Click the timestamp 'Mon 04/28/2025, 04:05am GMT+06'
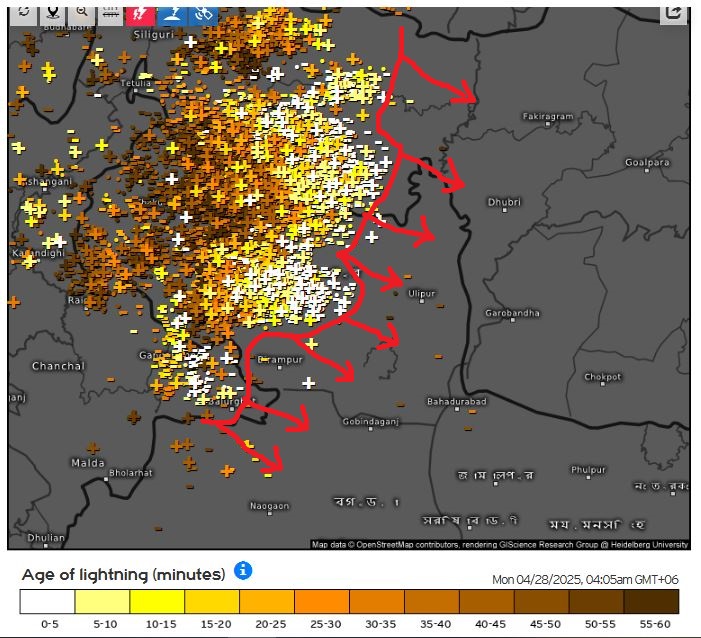The image size is (701, 638). click(x=585, y=579)
